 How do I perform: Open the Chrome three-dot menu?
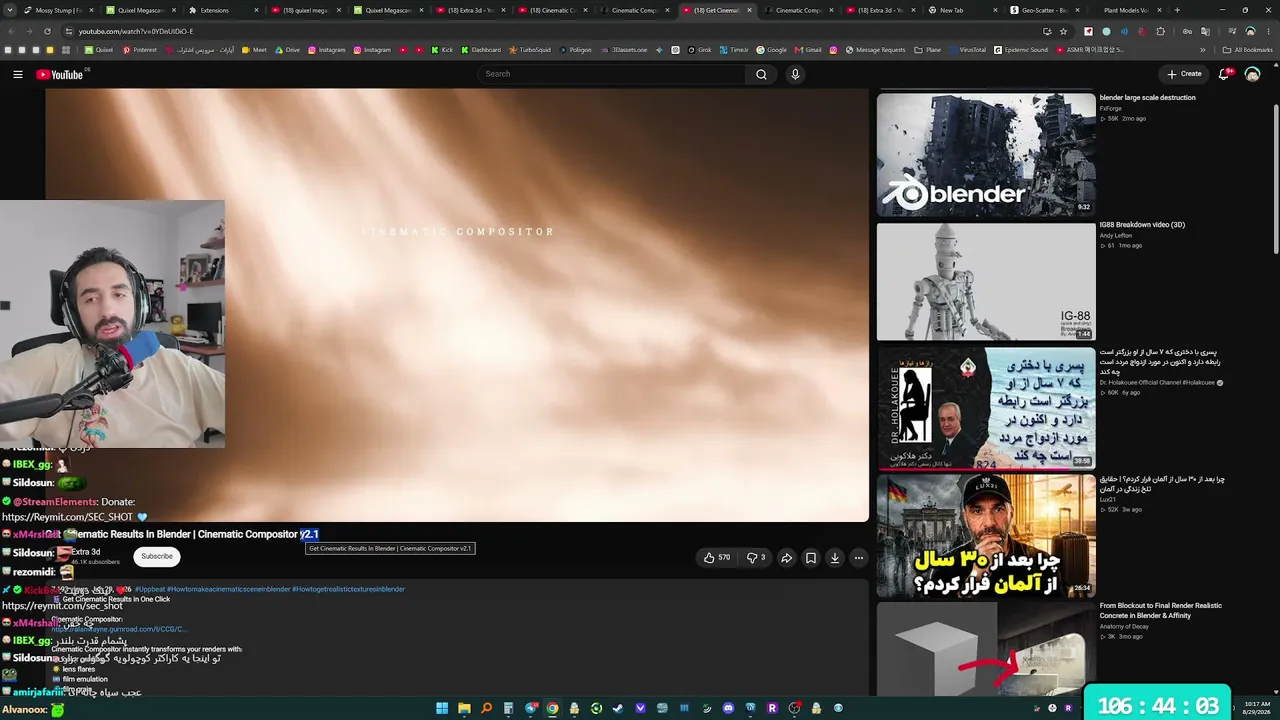[1268, 31]
